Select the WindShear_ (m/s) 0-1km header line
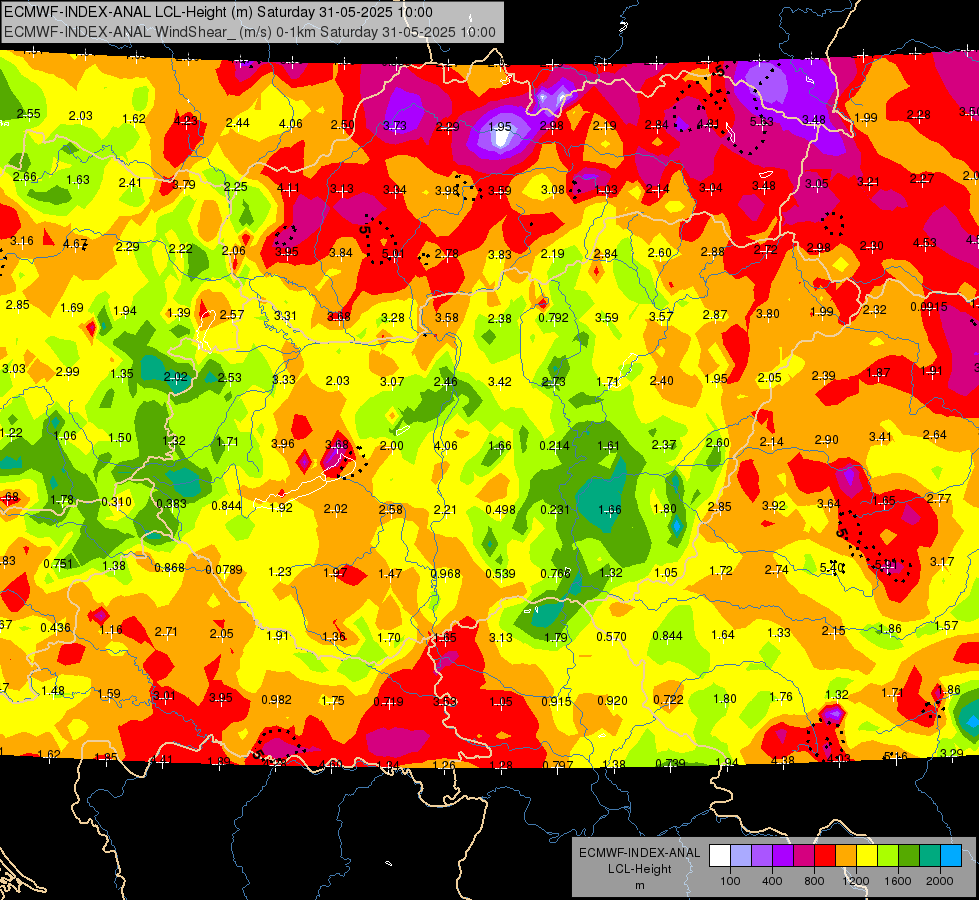This screenshot has height=900, width=979. [250, 32]
